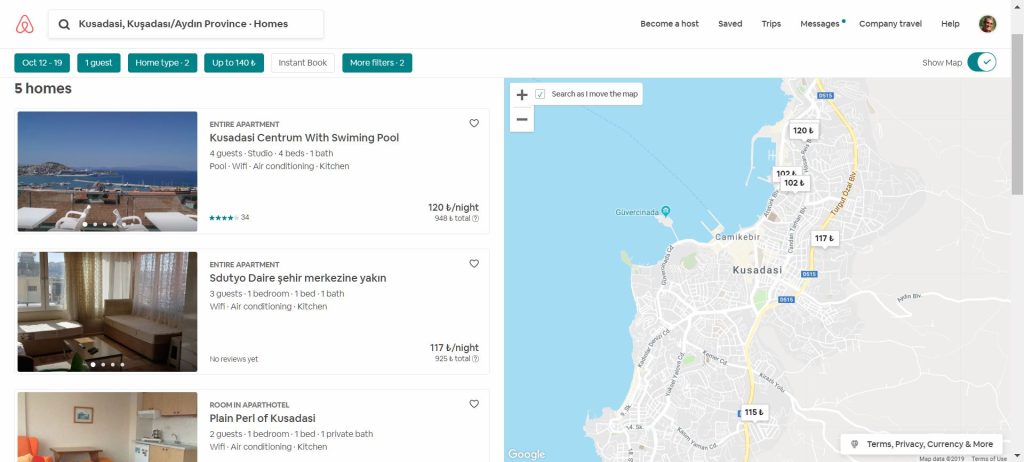This screenshot has height=462, width=1024.
Task: Toggle the Instant Book filter
Action: tap(302, 63)
